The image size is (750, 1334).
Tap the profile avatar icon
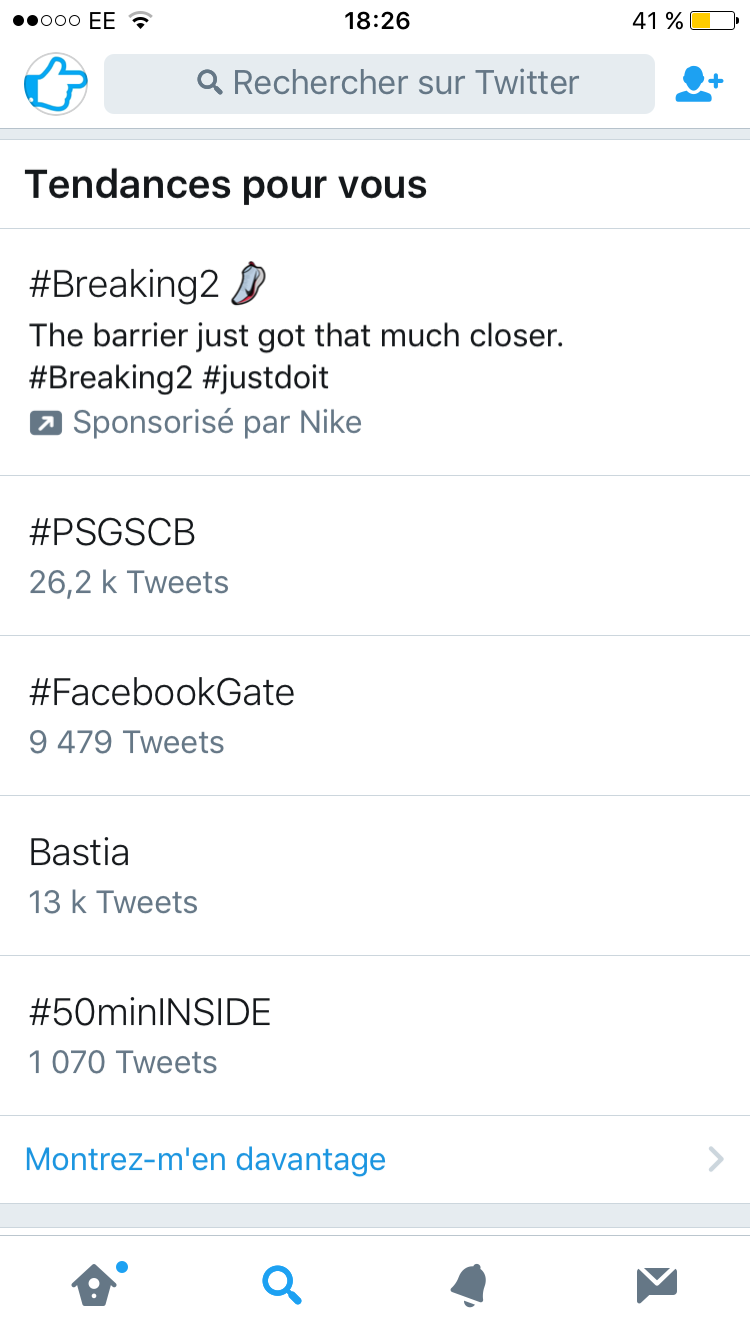[x=56, y=84]
